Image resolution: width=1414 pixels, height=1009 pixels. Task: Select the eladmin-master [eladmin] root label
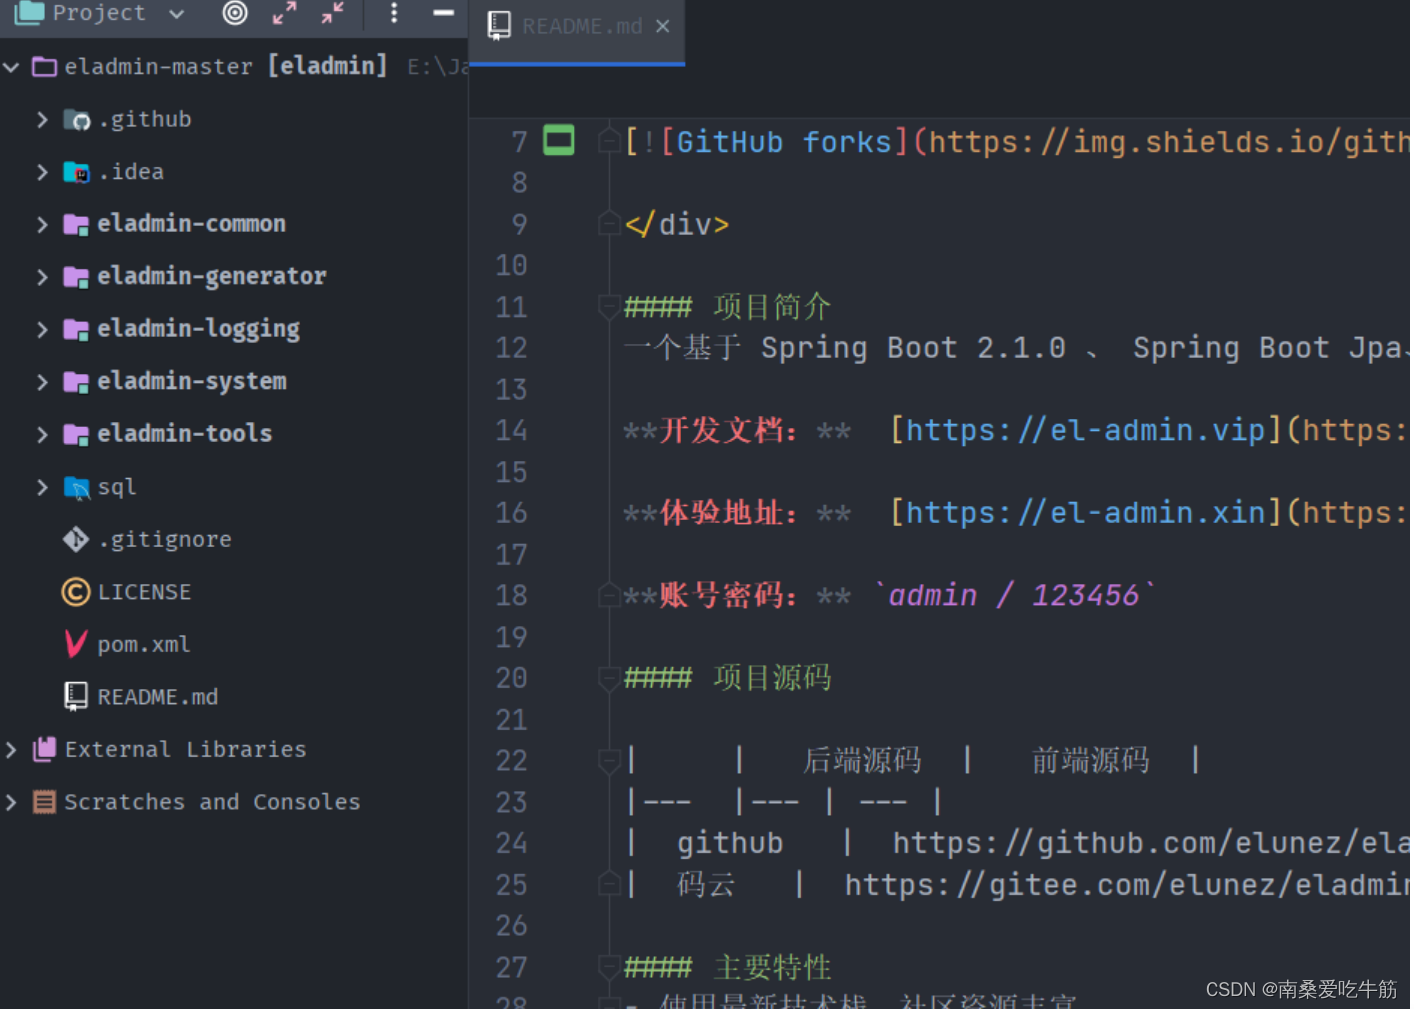pyautogui.click(x=226, y=67)
